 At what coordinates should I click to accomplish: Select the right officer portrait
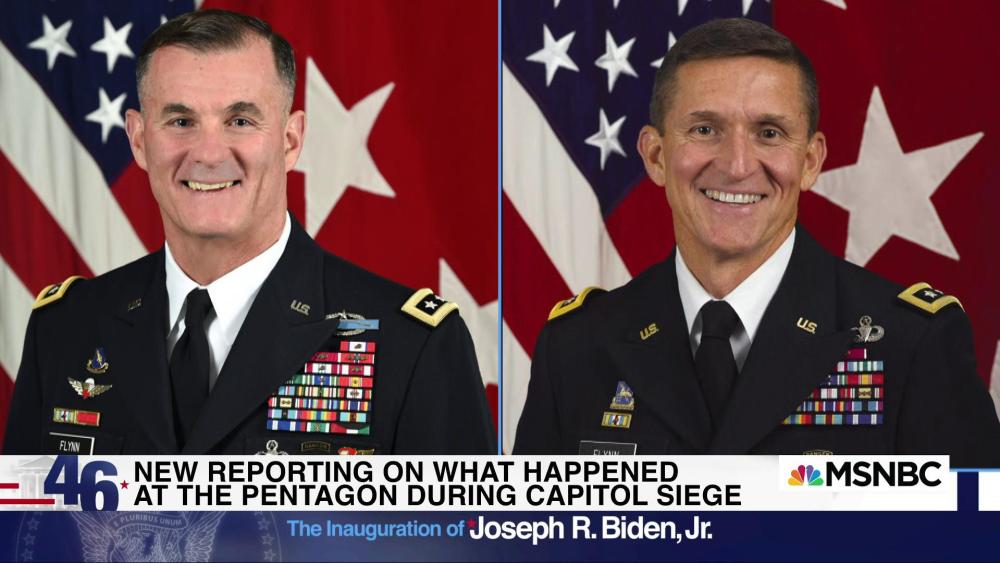[x=751, y=227]
